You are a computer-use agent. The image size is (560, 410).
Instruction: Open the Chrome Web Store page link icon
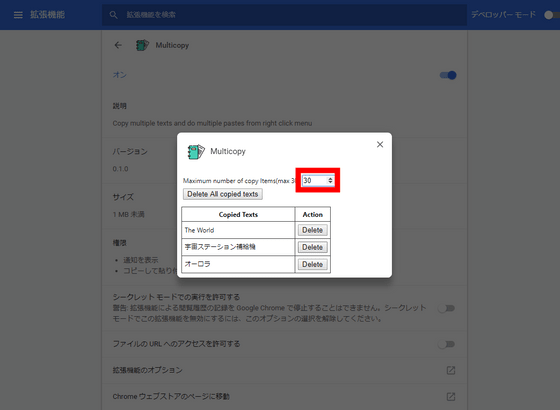pyautogui.click(x=451, y=396)
